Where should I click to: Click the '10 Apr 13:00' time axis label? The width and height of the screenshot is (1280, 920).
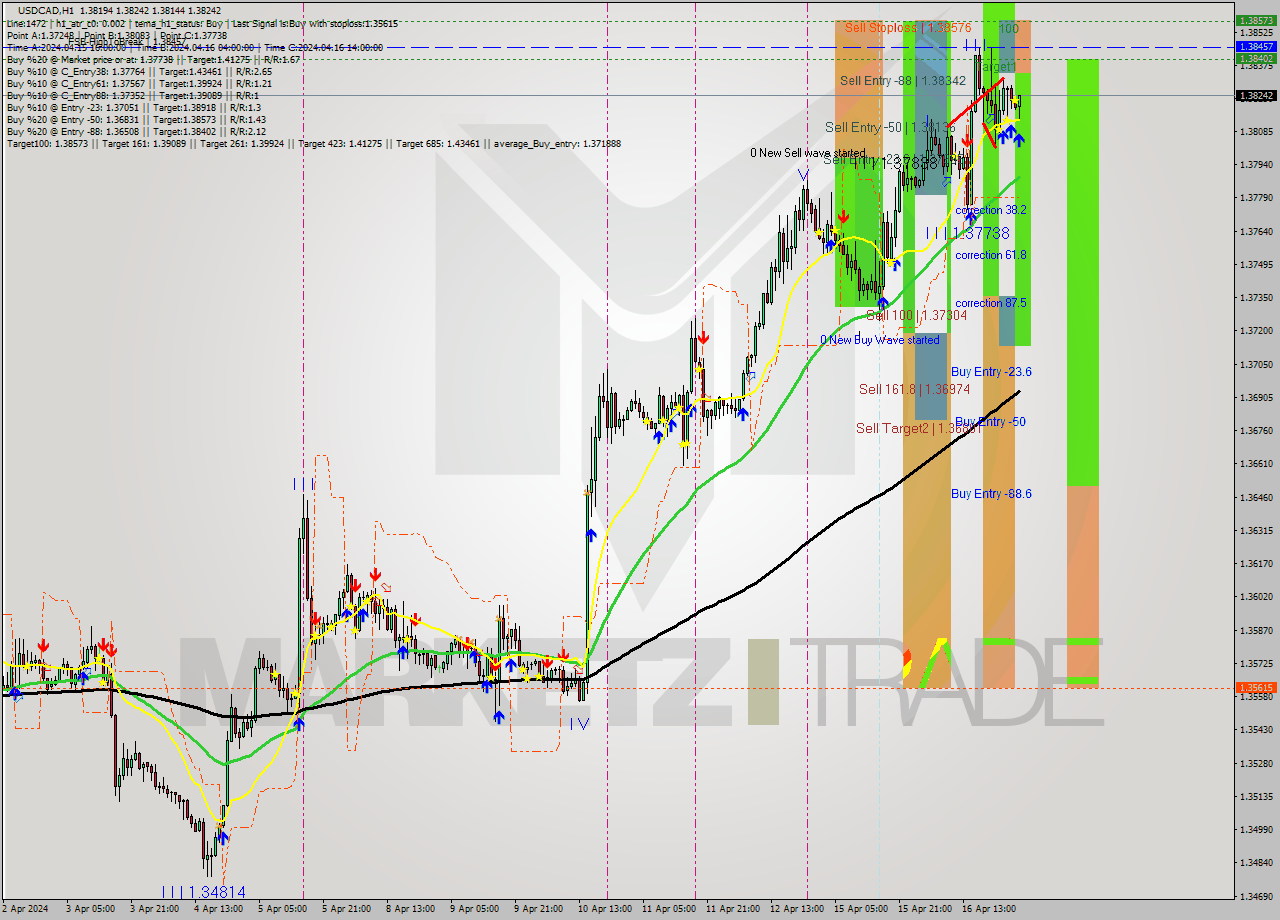[607, 909]
